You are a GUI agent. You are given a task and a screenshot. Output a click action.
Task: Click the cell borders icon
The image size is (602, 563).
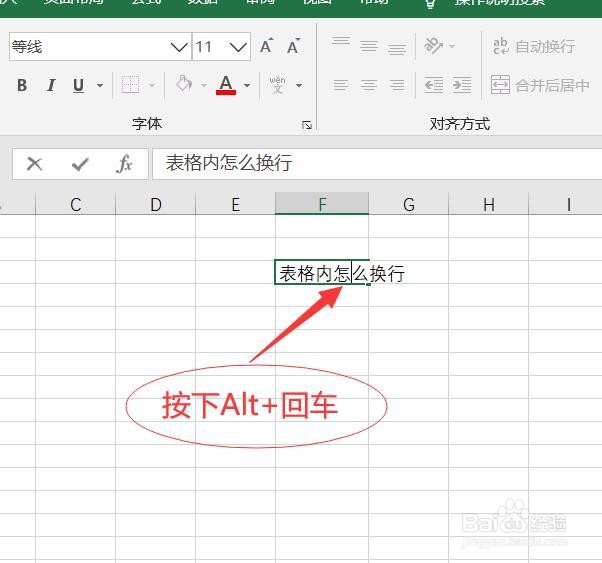point(130,84)
